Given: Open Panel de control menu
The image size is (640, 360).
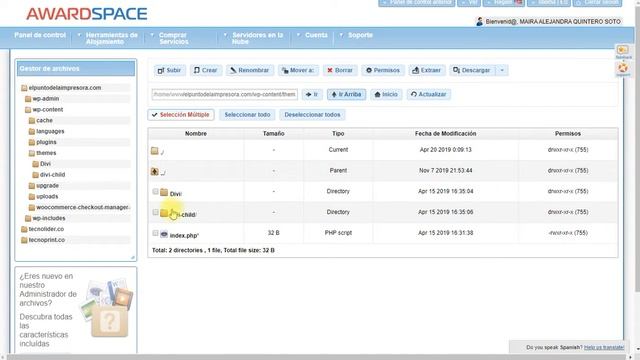Looking at the screenshot, I should point(40,35).
